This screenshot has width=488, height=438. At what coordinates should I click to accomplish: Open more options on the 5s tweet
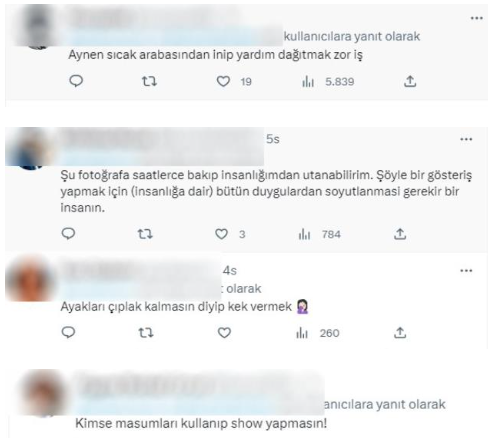466,139
